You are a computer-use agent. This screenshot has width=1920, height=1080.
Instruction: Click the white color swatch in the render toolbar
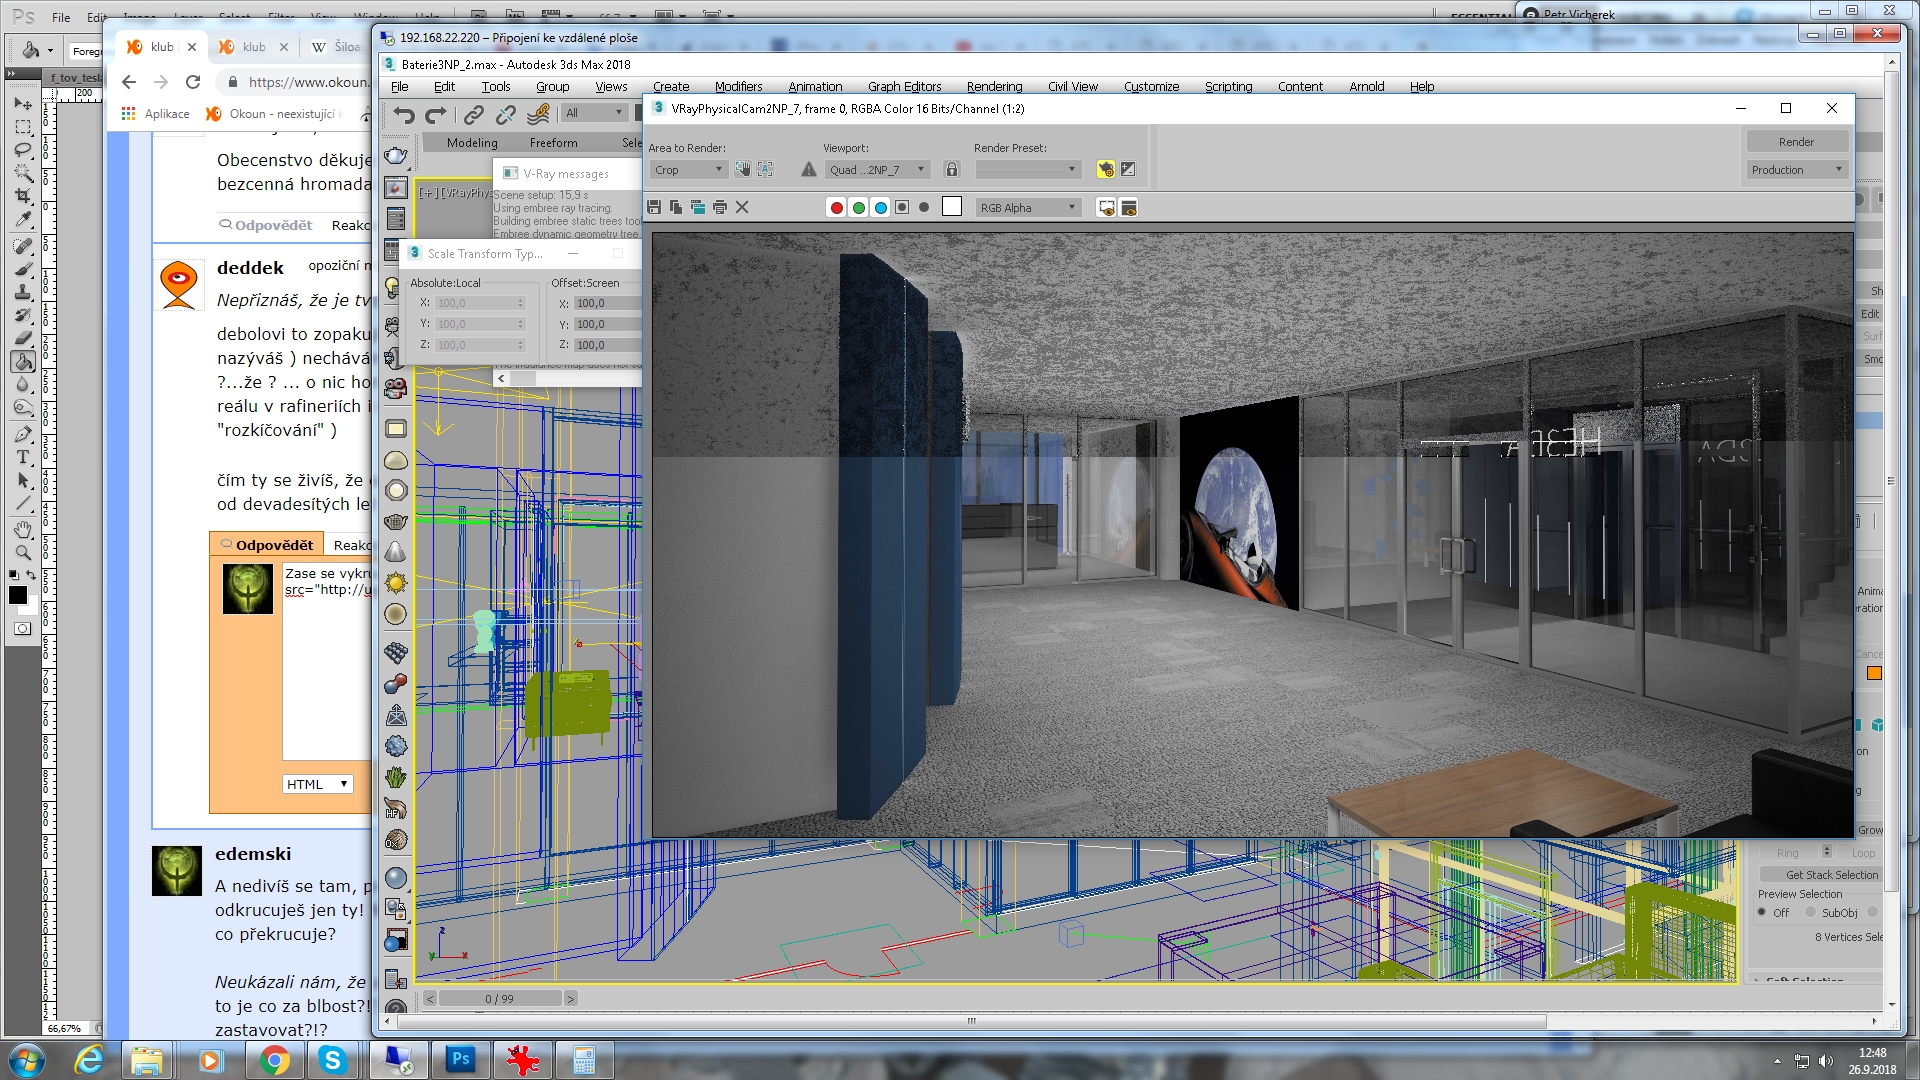click(x=952, y=207)
